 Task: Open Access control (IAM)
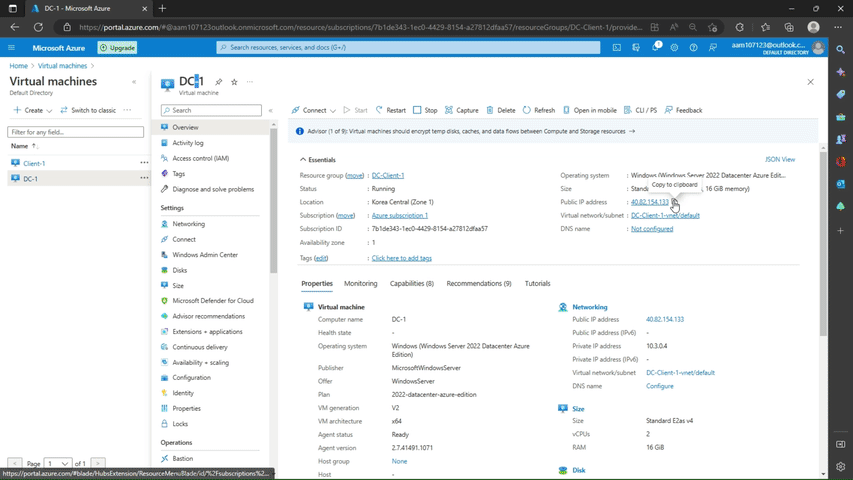[200, 158]
